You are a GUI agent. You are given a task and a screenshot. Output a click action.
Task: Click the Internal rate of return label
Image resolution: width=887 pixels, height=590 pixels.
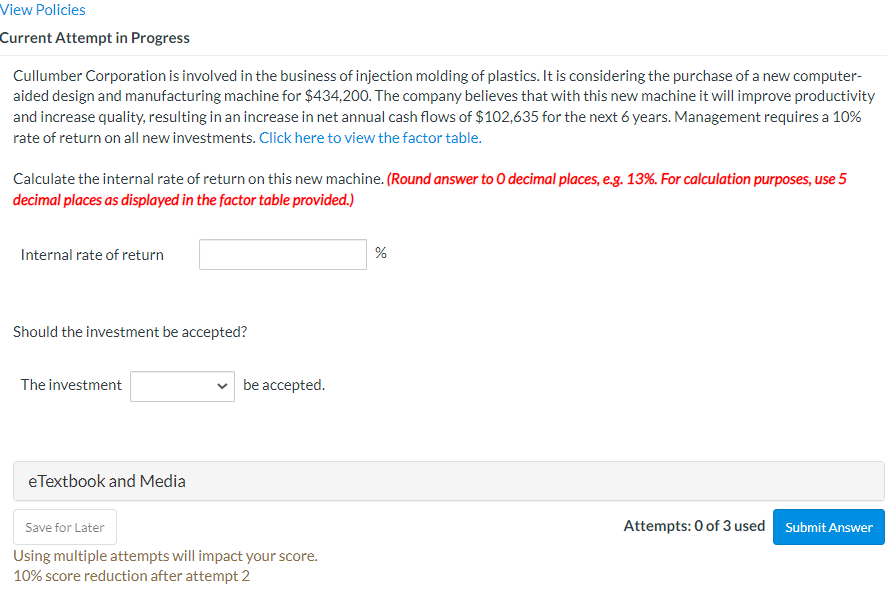92,254
